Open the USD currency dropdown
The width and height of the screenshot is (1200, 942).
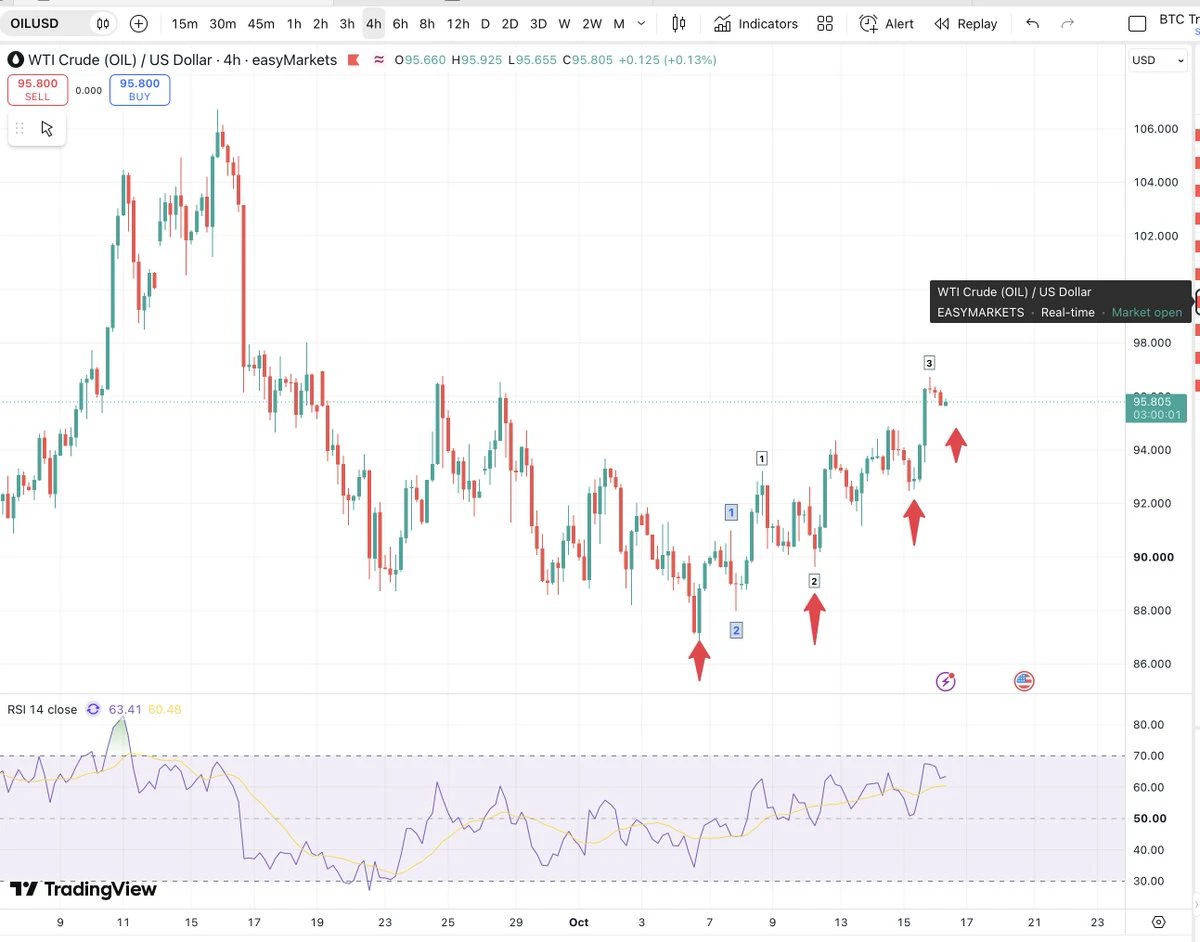pyautogui.click(x=1152, y=60)
